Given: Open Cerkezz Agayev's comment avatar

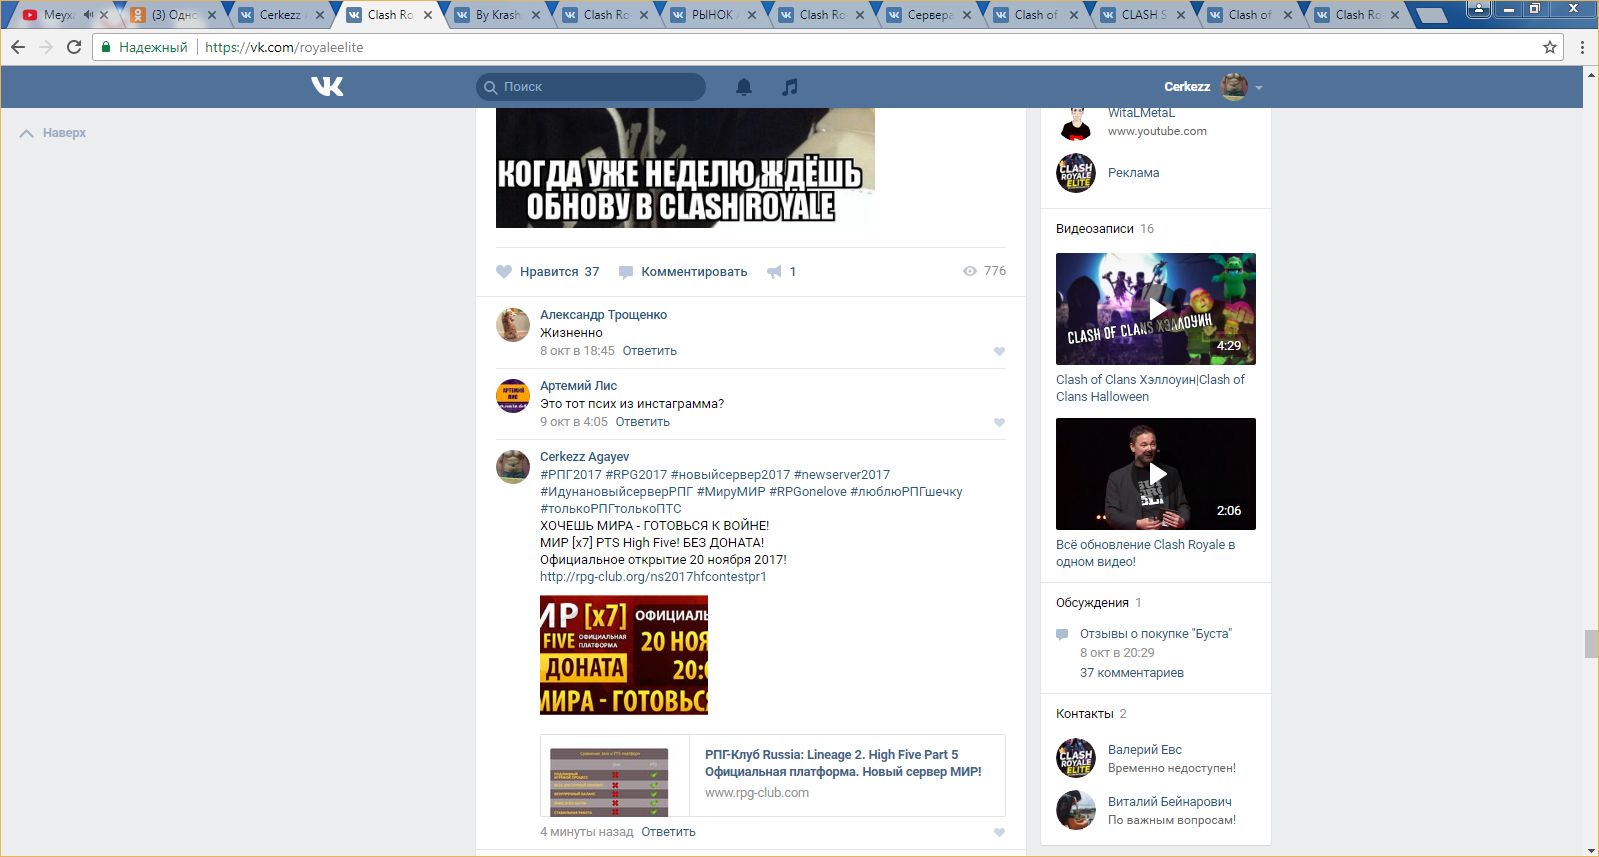Looking at the screenshot, I should pos(513,467).
